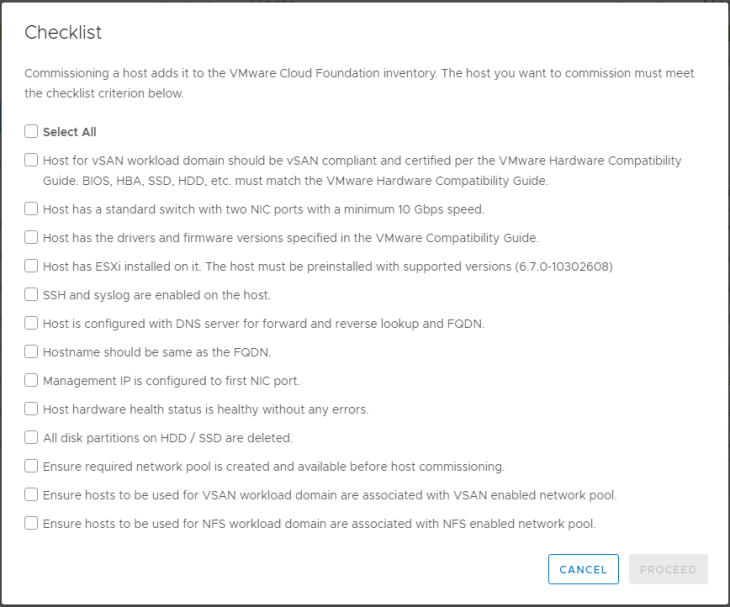Tick the vSAN compliant and certified host checkbox
Screen dimensions: 730x607
click(x=32, y=160)
